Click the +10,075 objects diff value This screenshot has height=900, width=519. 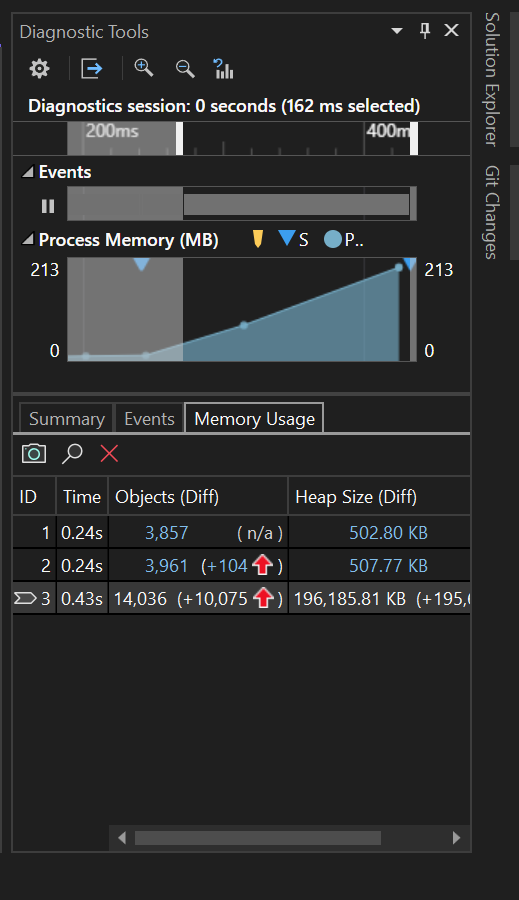pos(213,599)
